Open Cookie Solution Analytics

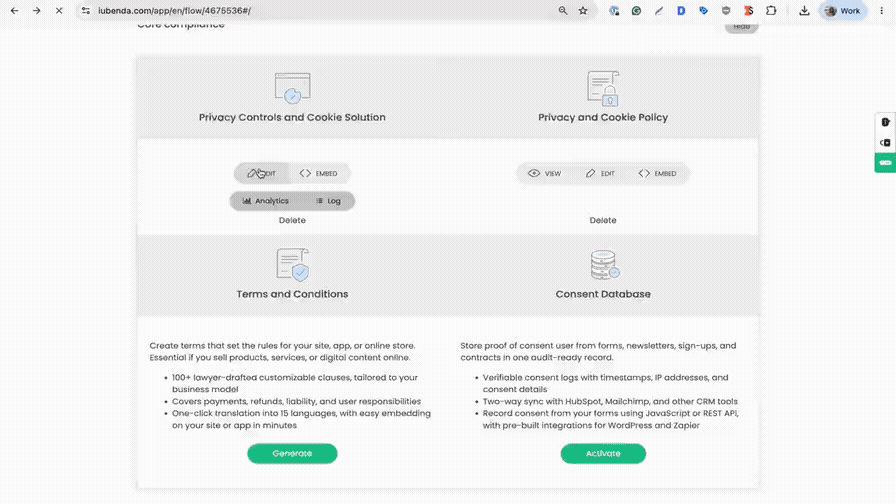pyautogui.click(x=266, y=201)
